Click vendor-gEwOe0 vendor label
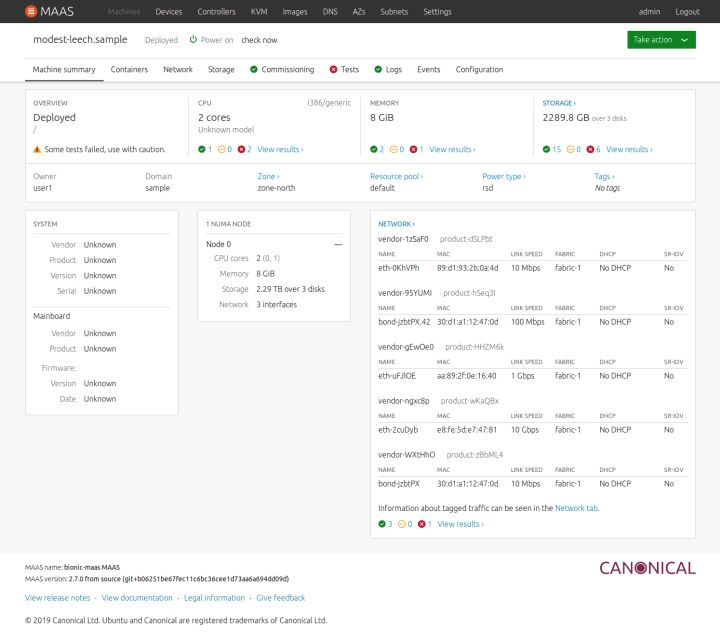 (x=406, y=347)
